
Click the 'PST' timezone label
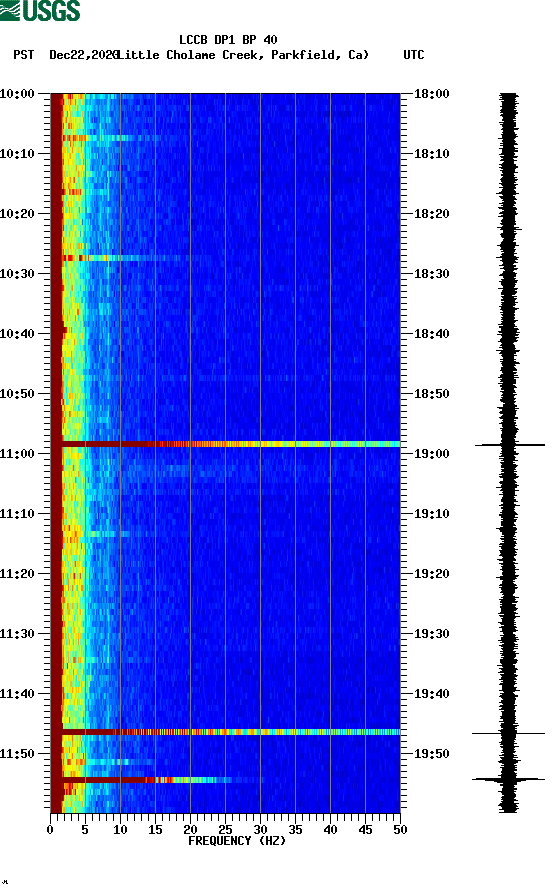[x=23, y=55]
